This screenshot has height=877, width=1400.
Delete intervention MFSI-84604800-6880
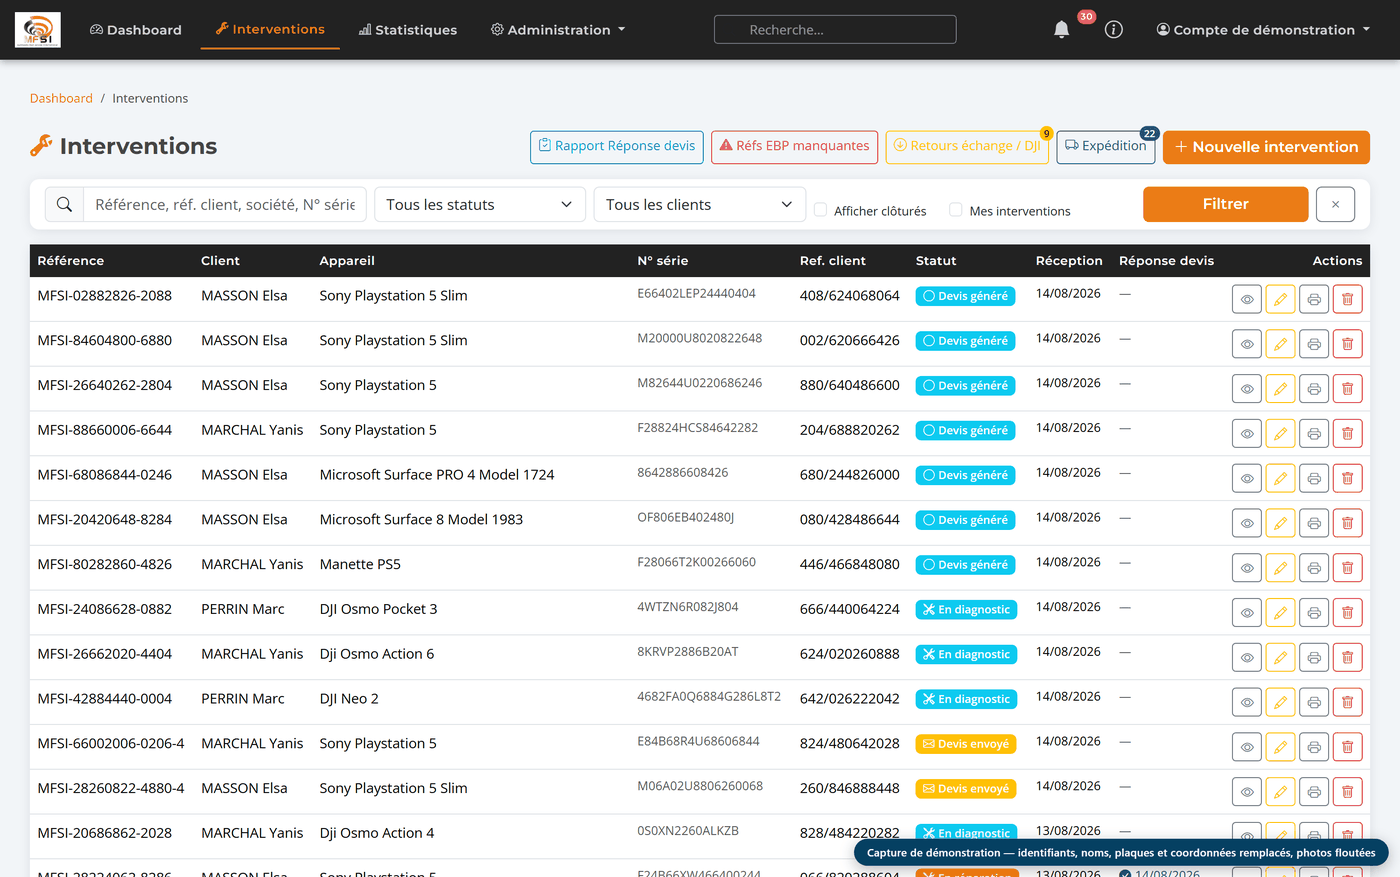[x=1347, y=344]
